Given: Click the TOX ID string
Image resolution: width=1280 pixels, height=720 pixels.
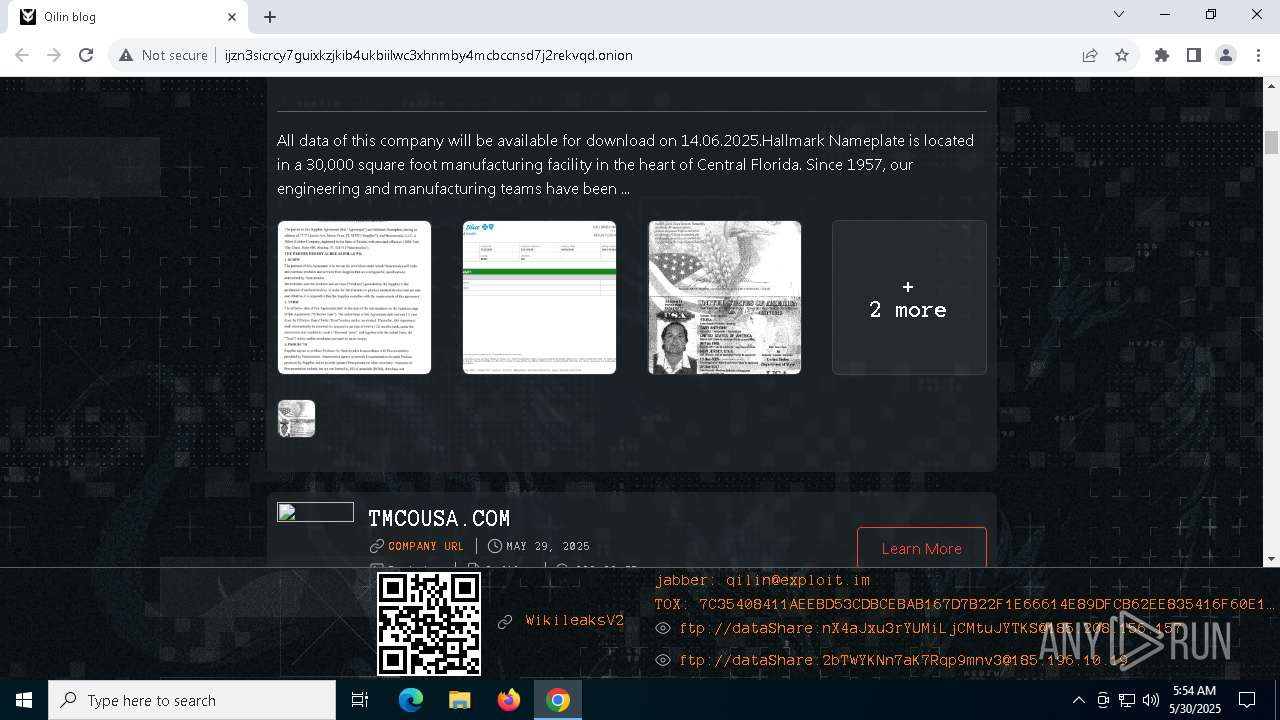Looking at the screenshot, I should (x=965, y=604).
